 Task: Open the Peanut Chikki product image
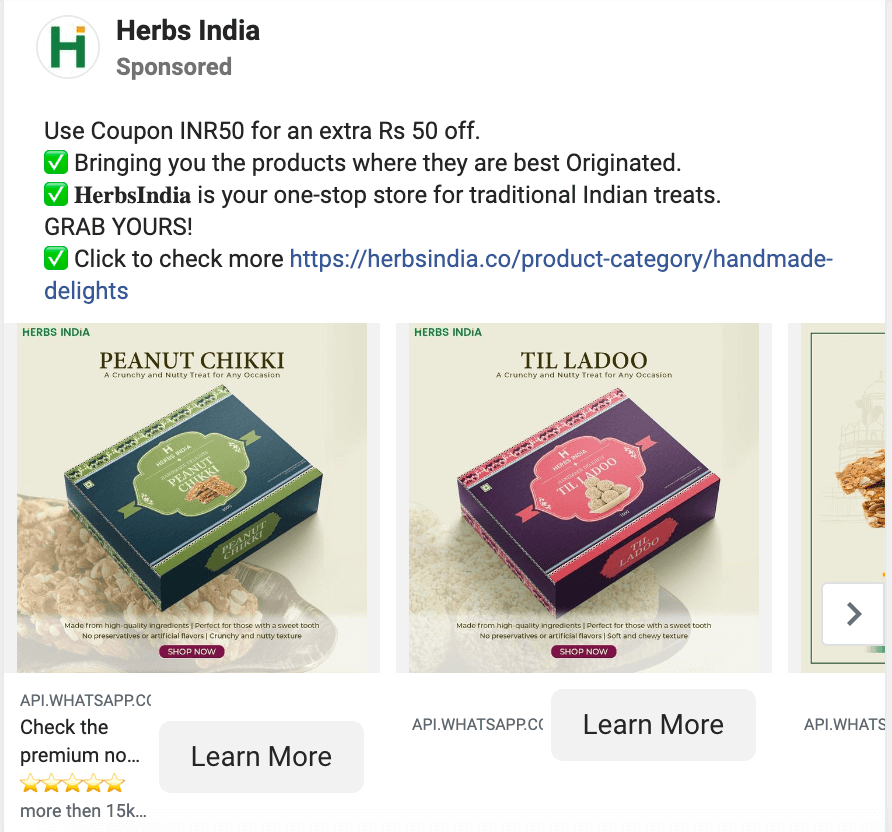(192, 498)
